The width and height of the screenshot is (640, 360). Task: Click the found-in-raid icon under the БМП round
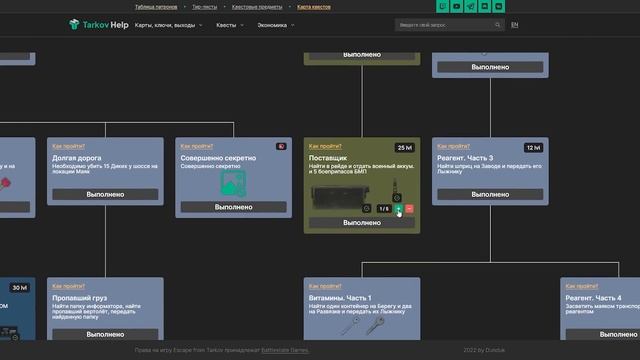pyautogui.click(x=397, y=198)
